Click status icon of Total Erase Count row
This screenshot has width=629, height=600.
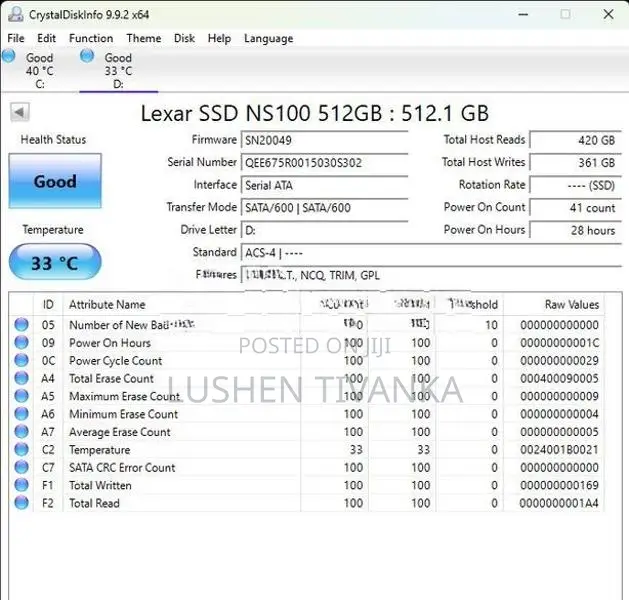point(21,378)
